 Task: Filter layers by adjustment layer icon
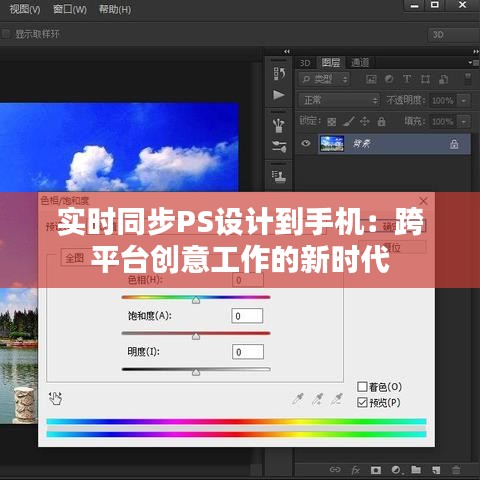[389, 79]
